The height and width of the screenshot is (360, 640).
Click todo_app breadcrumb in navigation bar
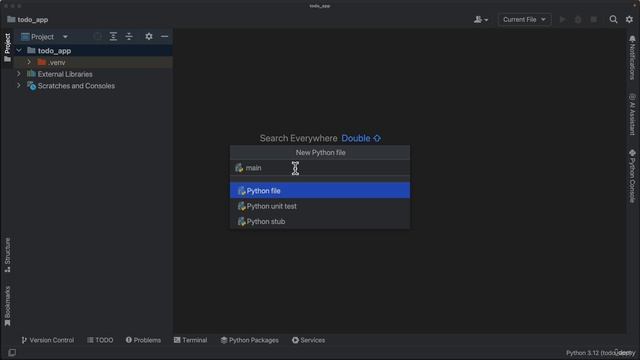pos(28,20)
